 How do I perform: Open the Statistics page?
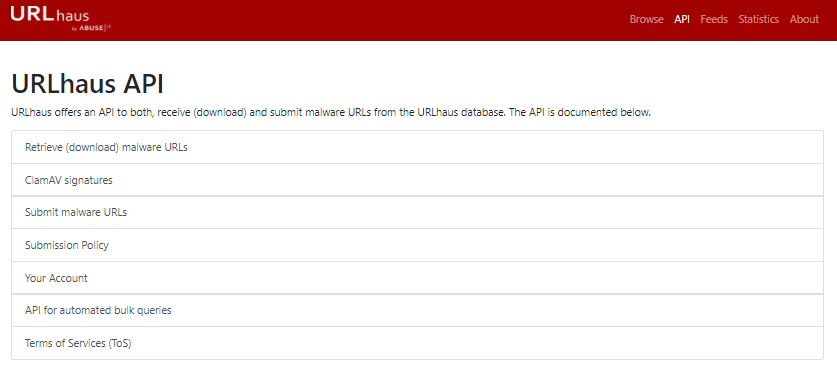click(759, 19)
